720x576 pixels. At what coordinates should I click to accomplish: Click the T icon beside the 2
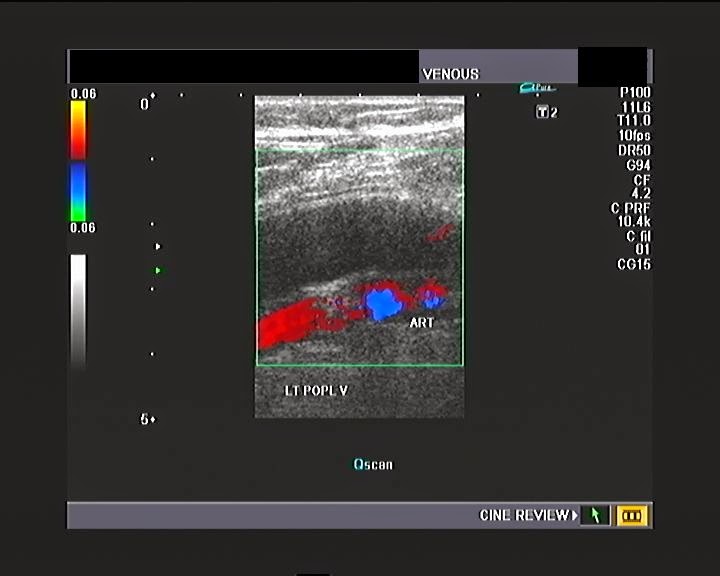tap(542, 112)
